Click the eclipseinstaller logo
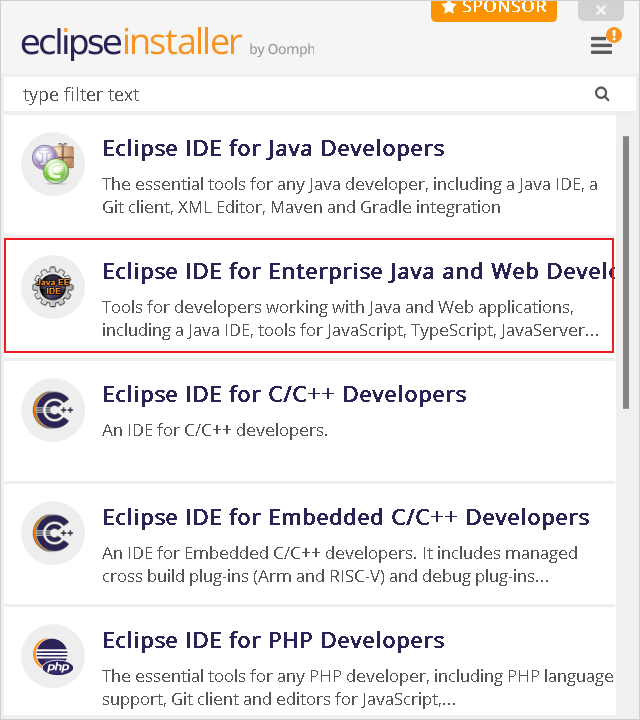The image size is (640, 720). (x=131, y=42)
